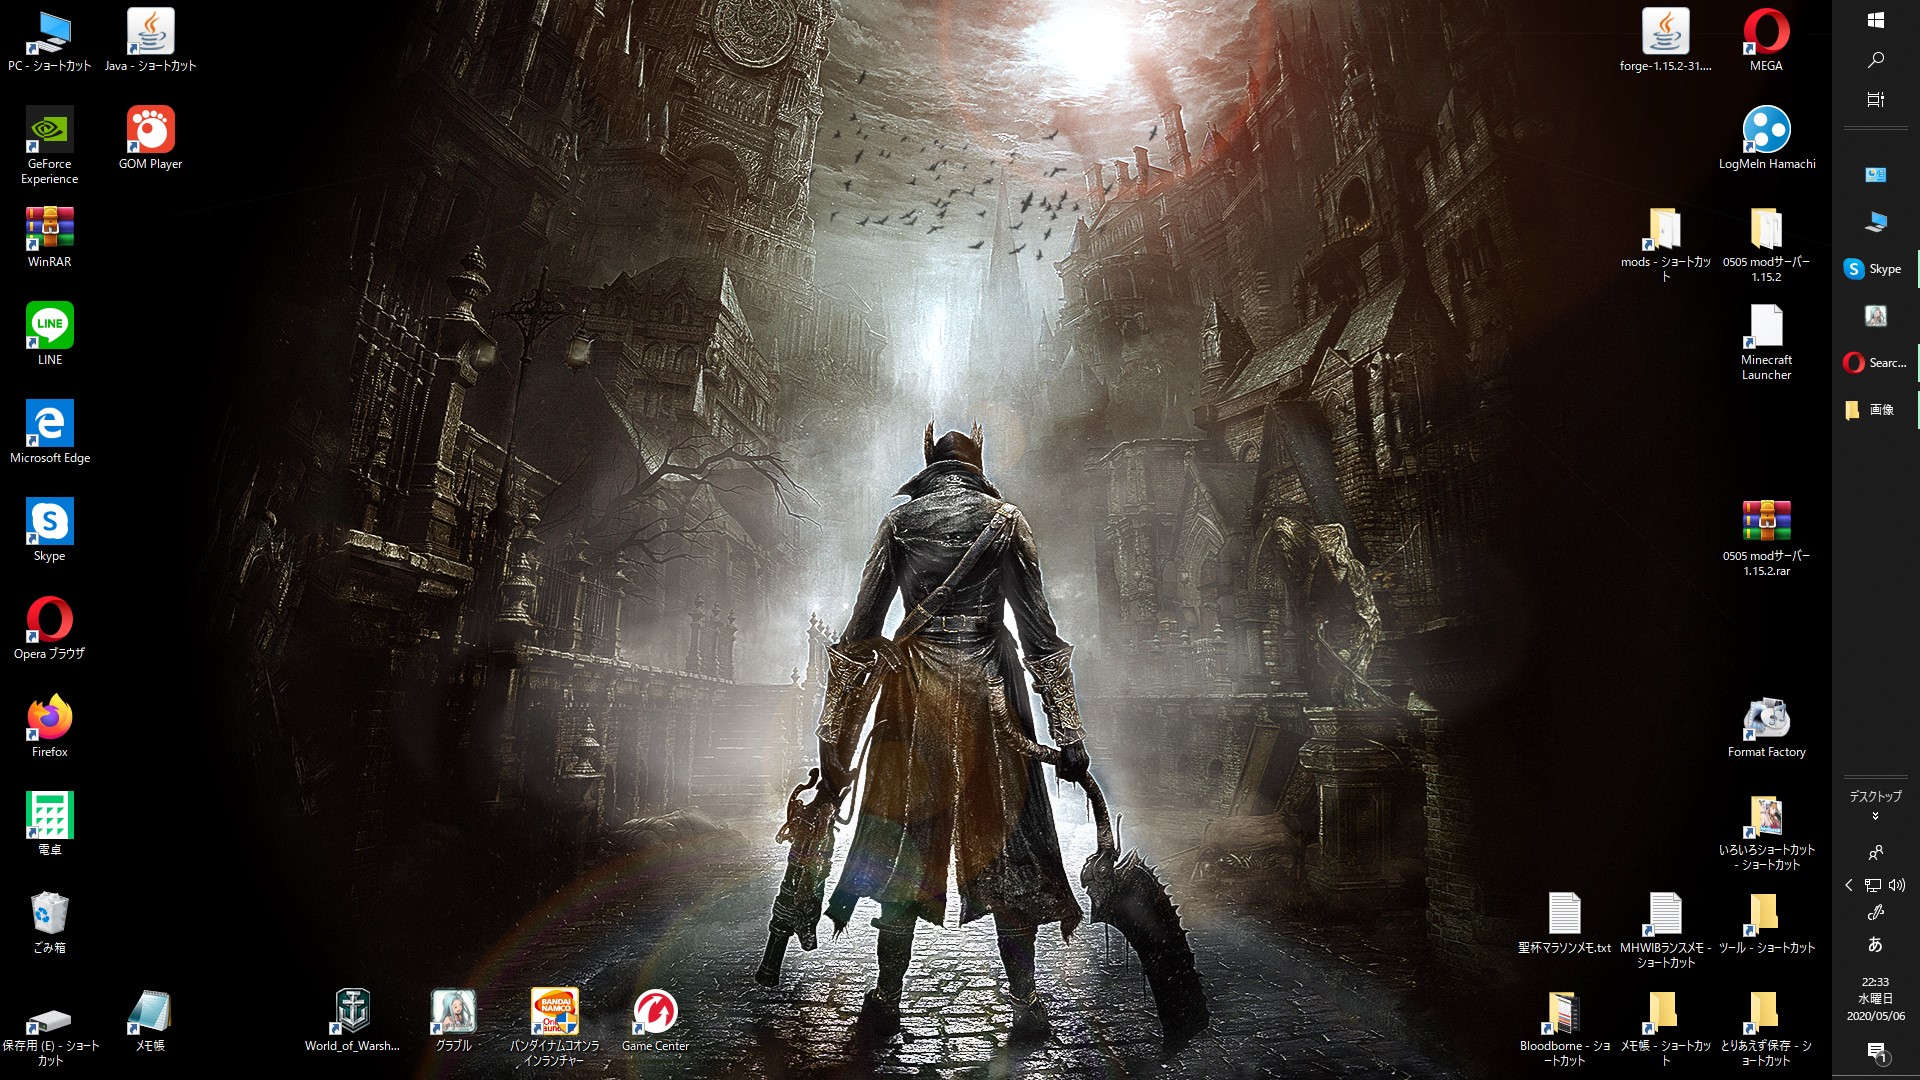Switch to Skype in the taskbar
Screen dimensions: 1920x1080
(1876, 269)
